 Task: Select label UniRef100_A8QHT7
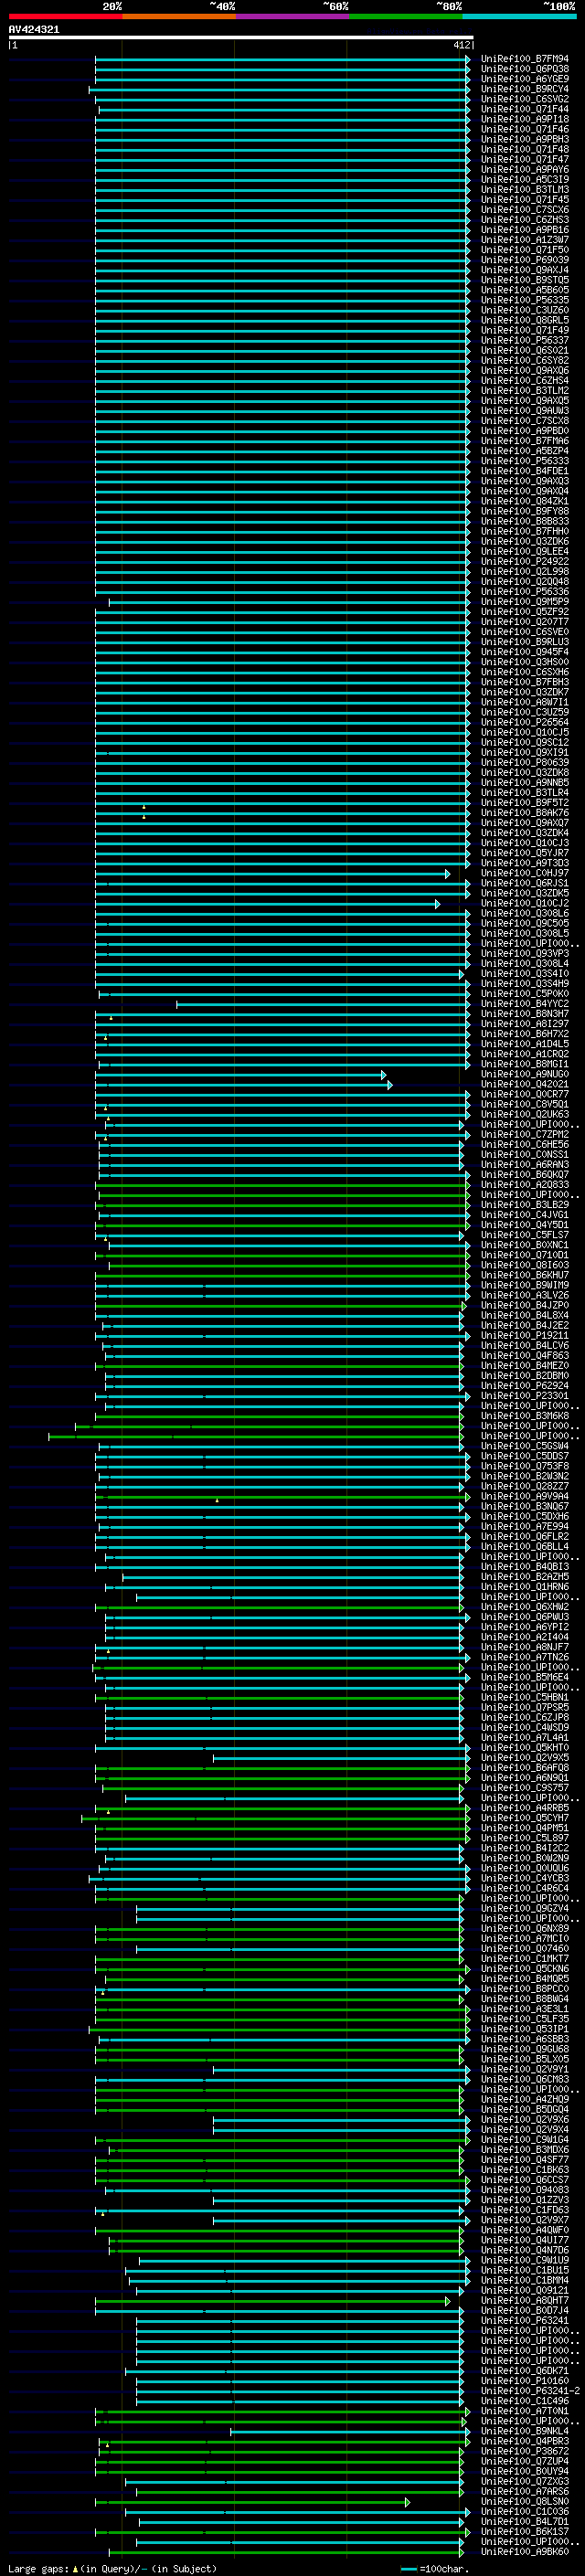click(x=525, y=2300)
